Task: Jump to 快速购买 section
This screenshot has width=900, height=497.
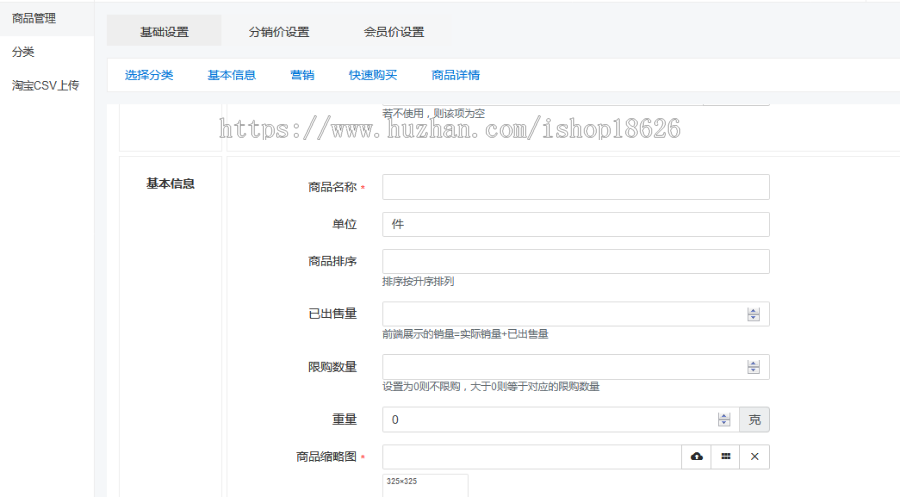Action: coord(373,75)
